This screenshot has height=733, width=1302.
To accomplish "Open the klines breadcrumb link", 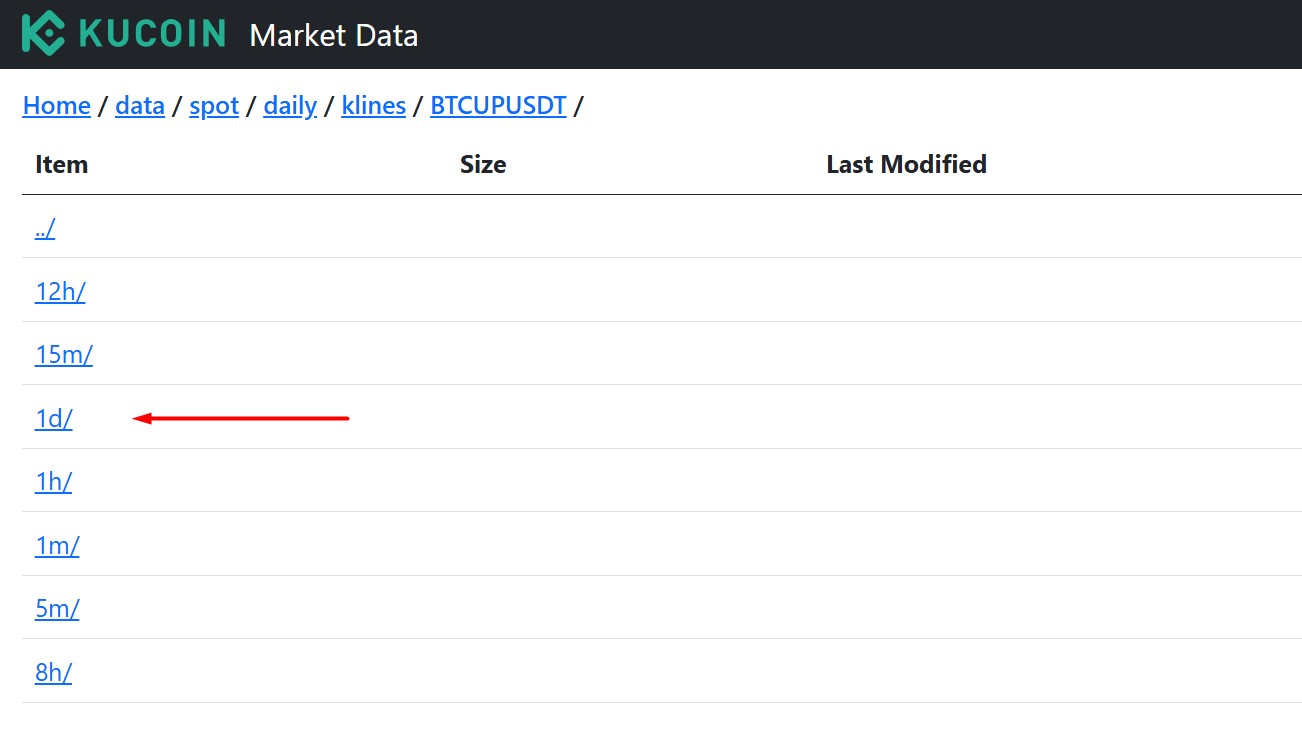I will (374, 105).
